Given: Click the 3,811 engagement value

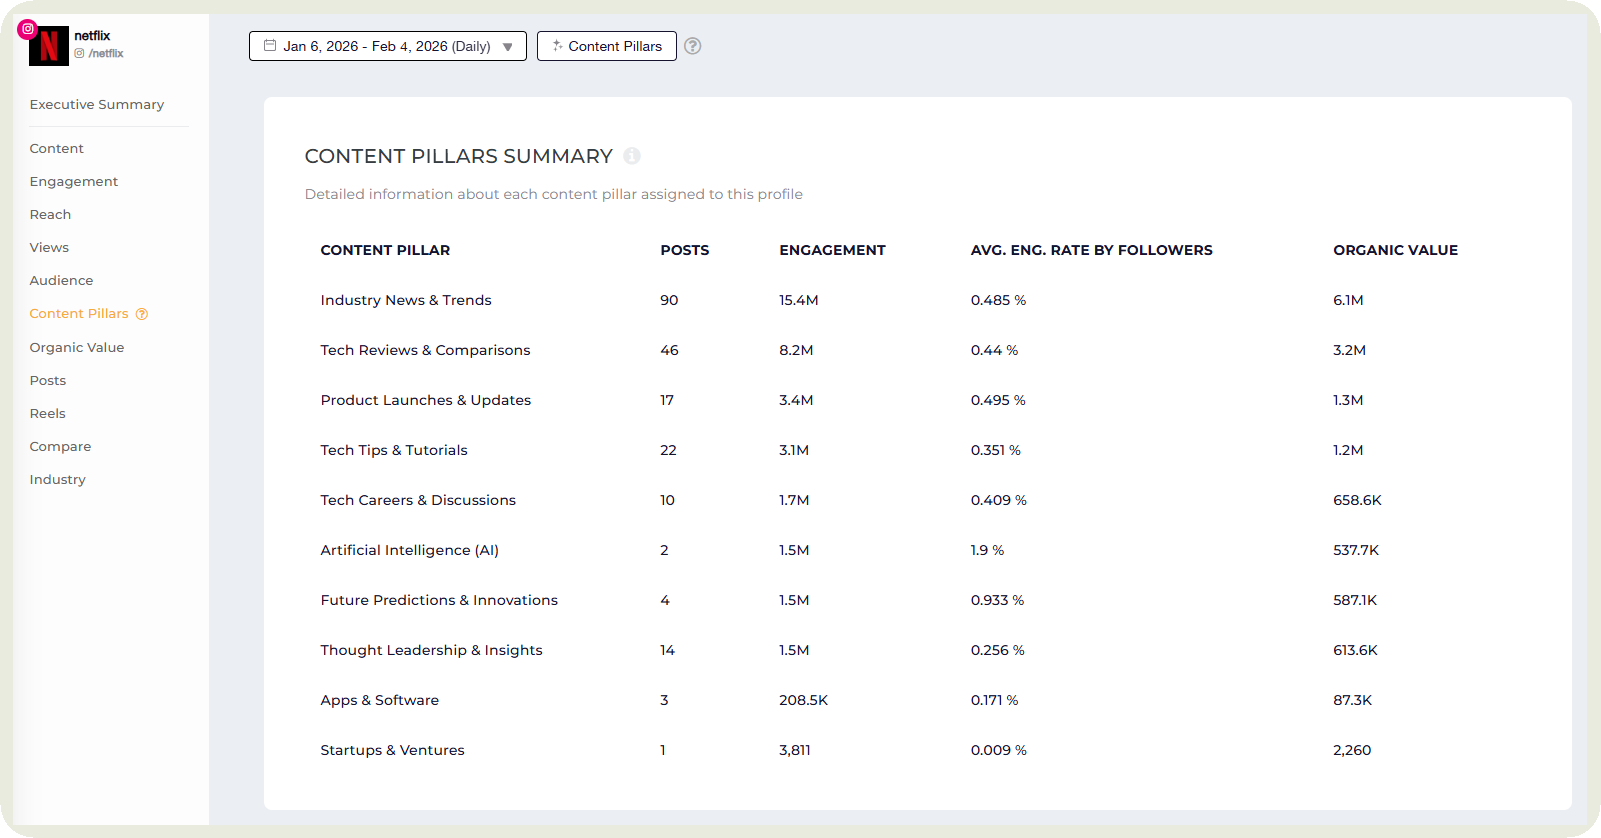Looking at the screenshot, I should click(795, 750).
